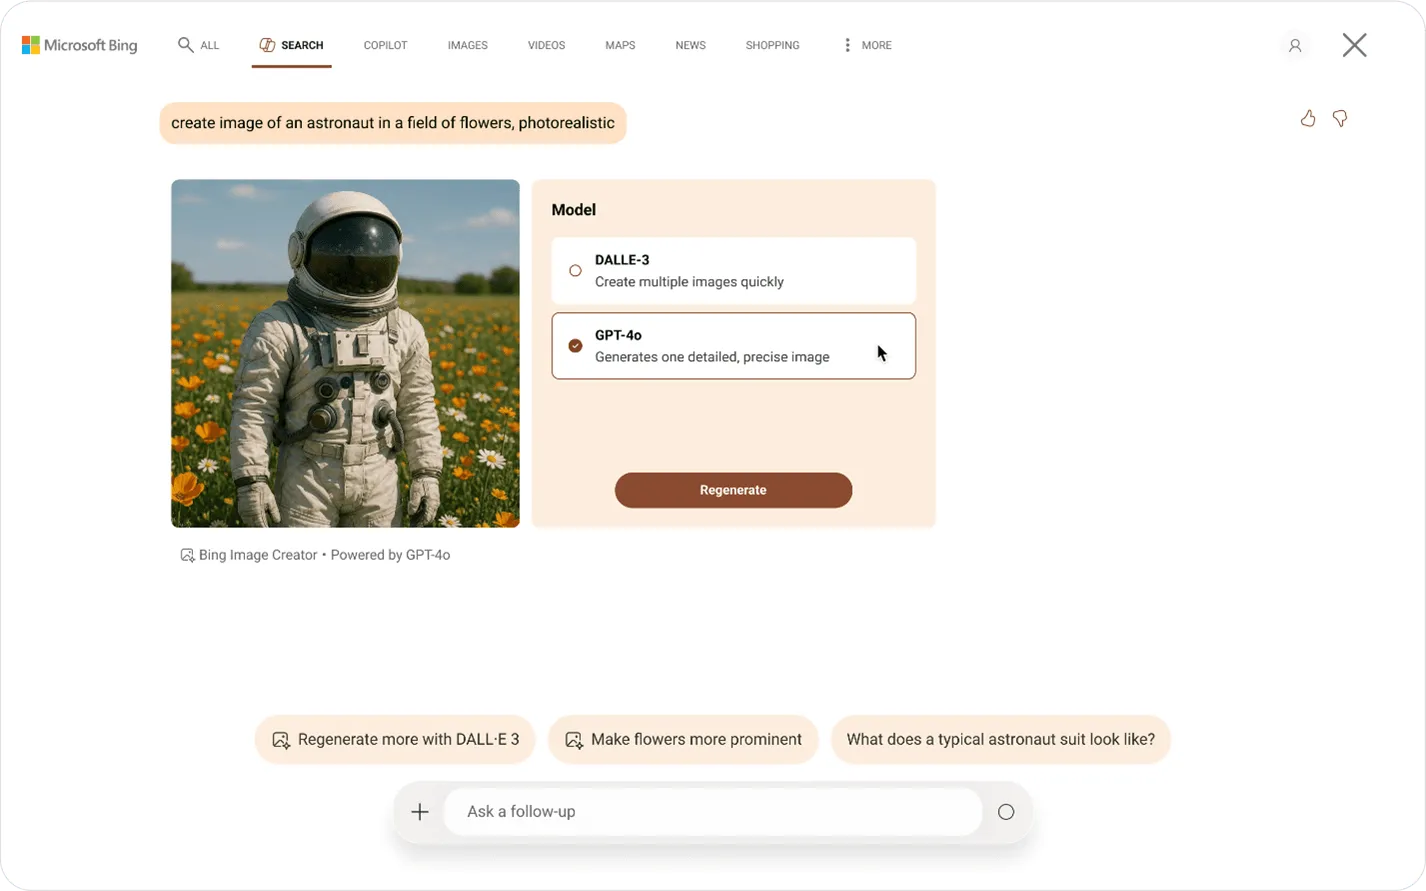
Task: Switch to the IMAGES tab
Action: [467, 45]
